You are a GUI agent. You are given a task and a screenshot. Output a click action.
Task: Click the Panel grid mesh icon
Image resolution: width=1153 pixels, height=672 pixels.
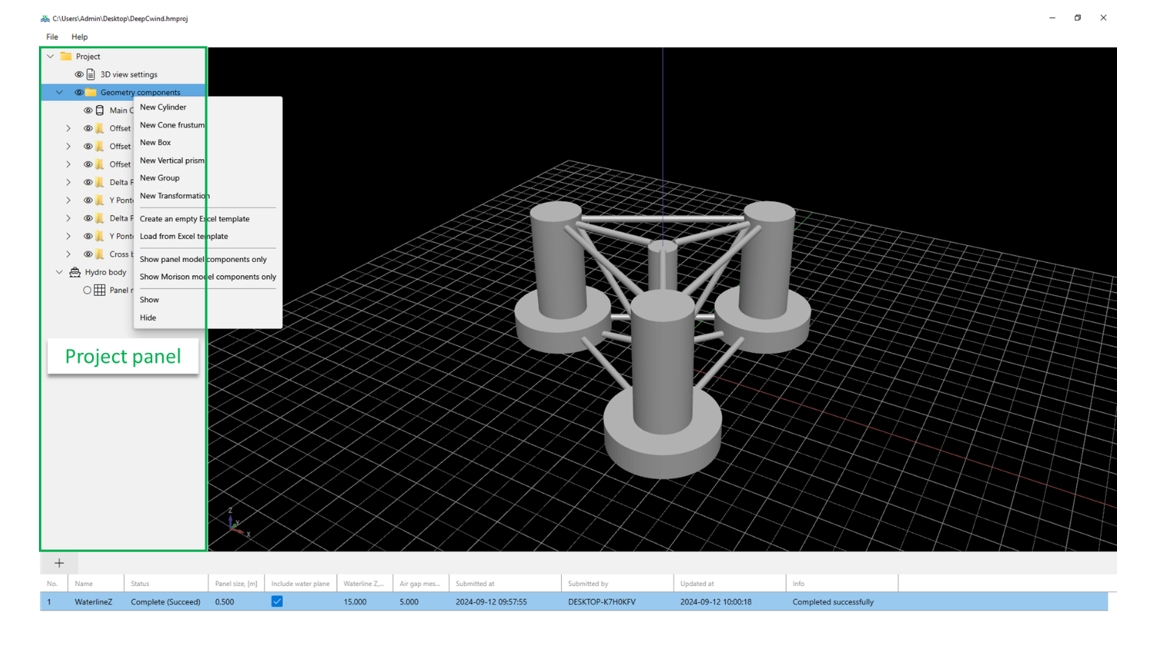pos(99,290)
